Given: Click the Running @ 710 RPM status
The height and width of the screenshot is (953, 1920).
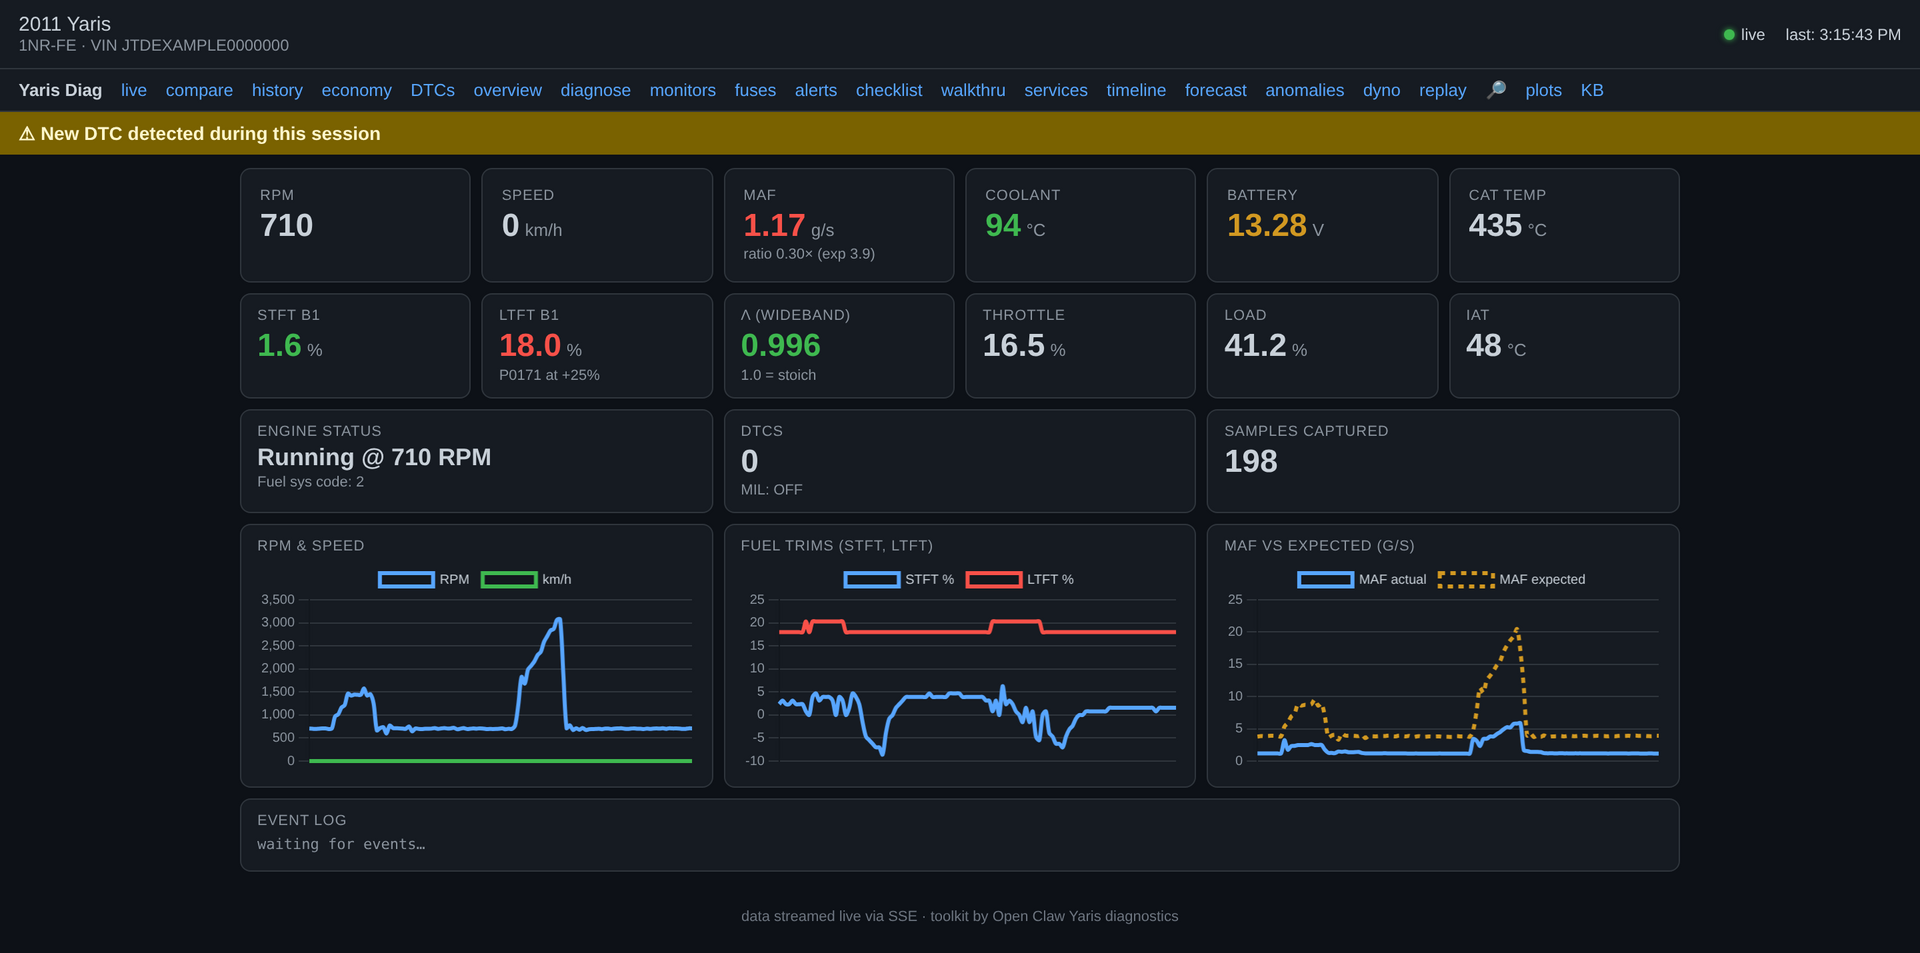Looking at the screenshot, I should [374, 457].
